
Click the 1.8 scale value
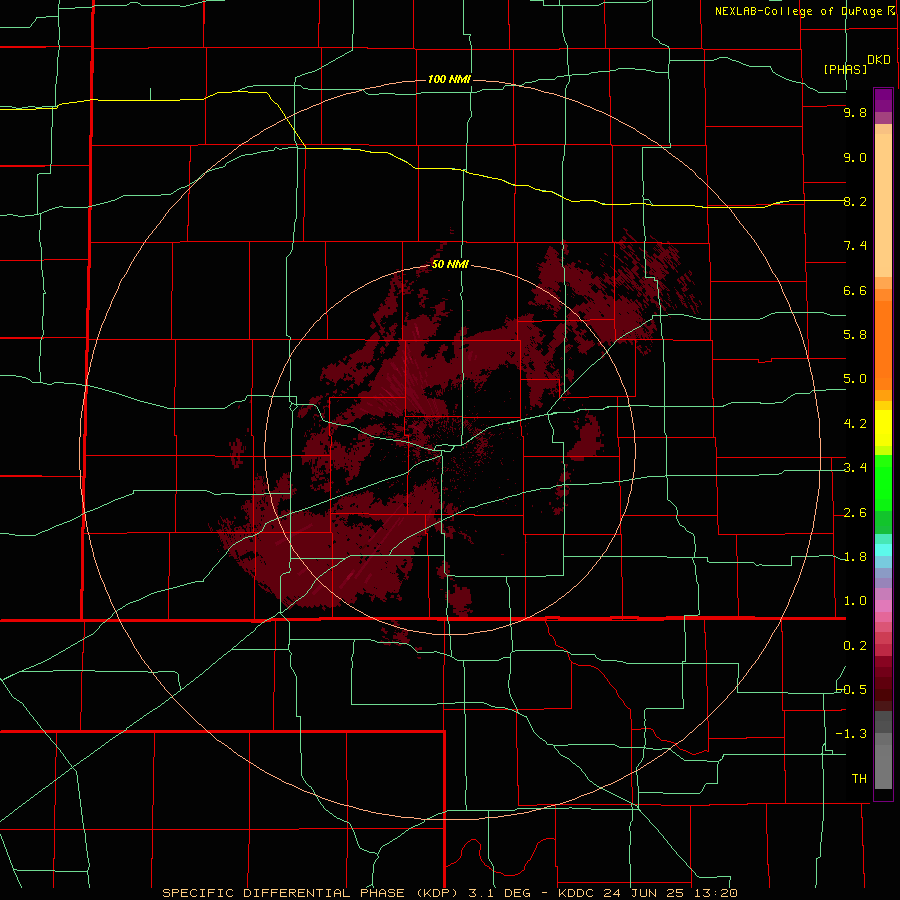tap(855, 557)
